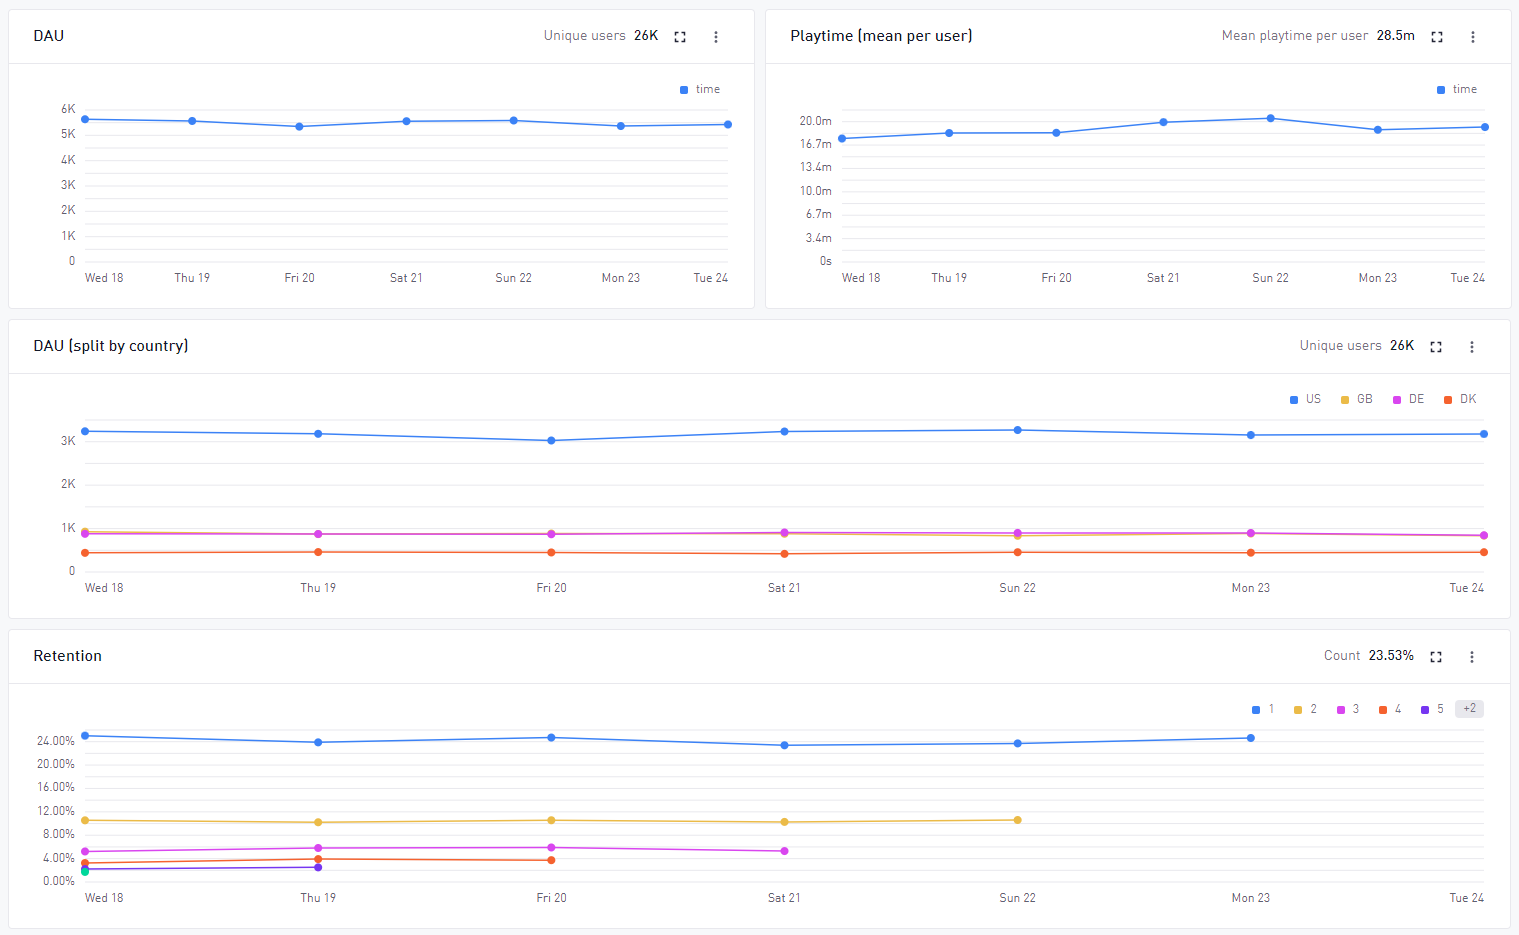Screen dimensions: 1519x935
Task: Select the Fri 20 data point in DAU chart
Action: click(299, 127)
